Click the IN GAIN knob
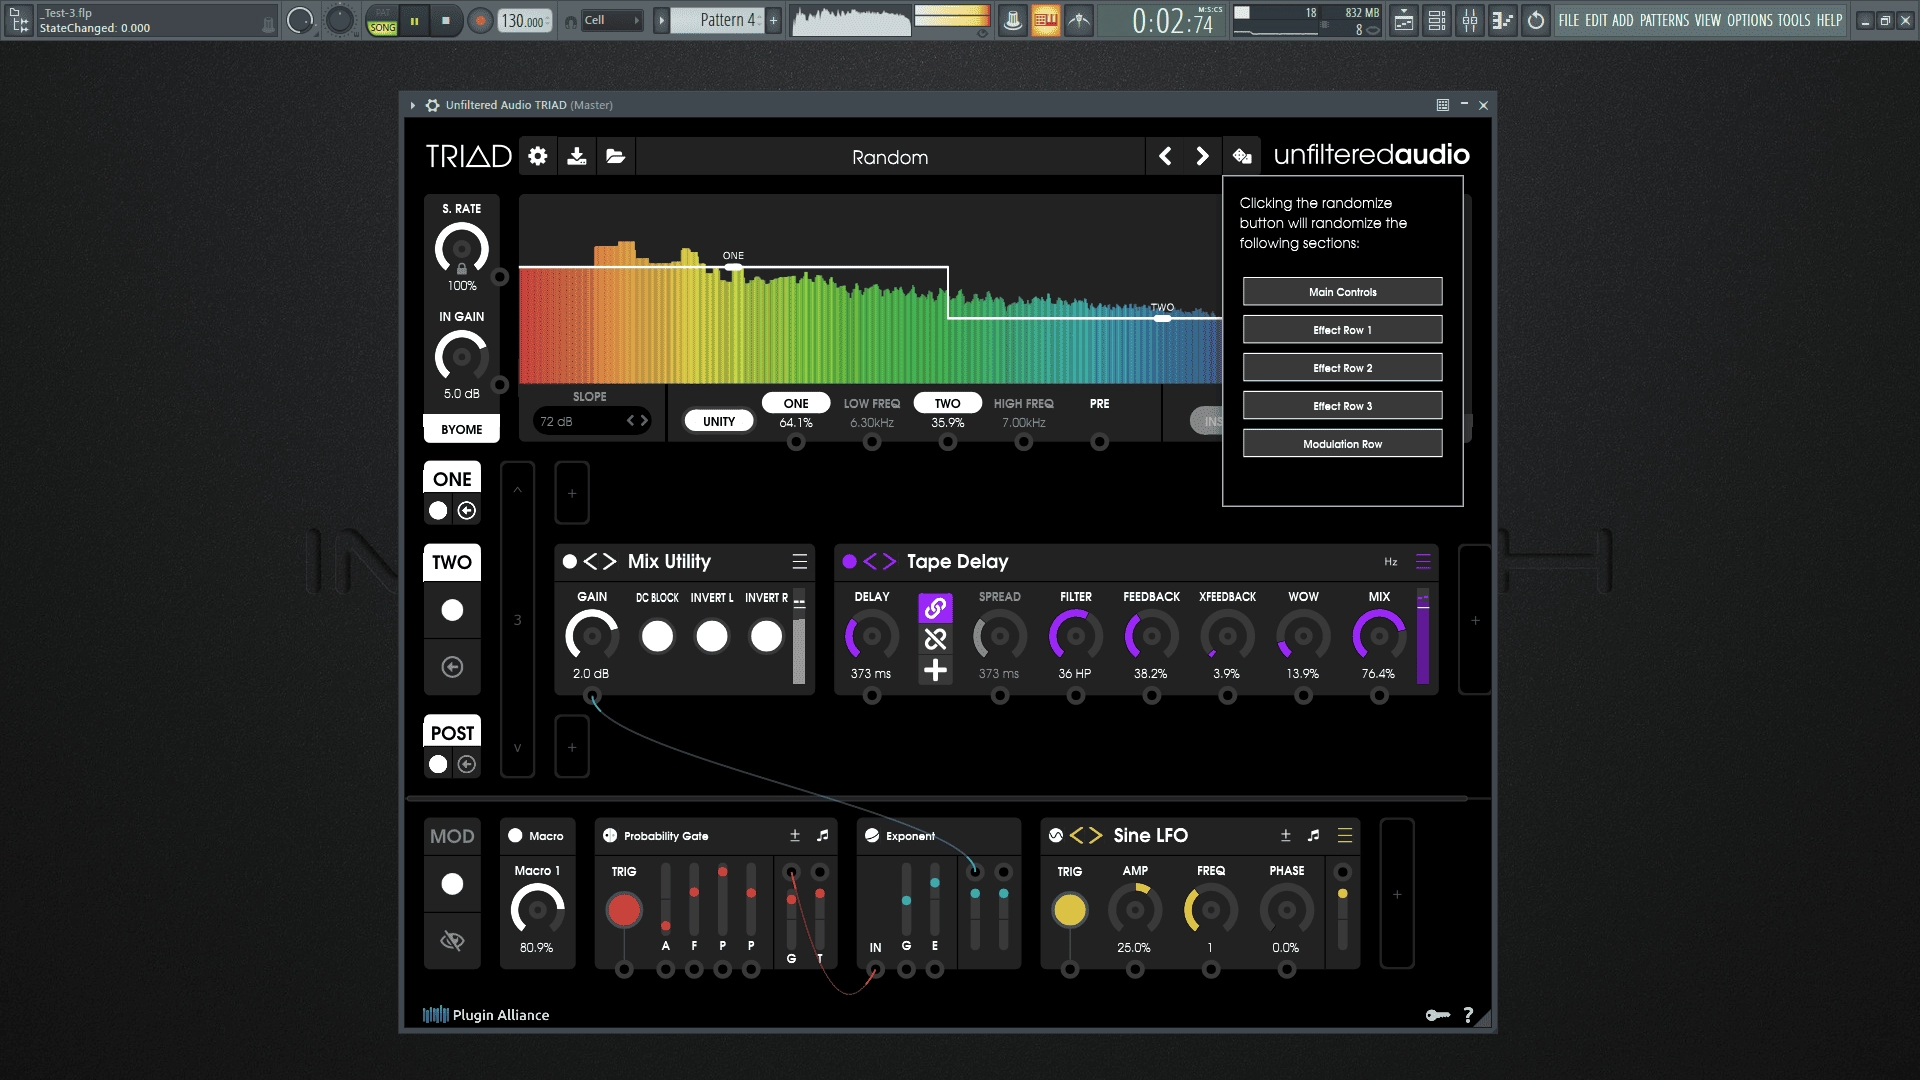Image resolution: width=1920 pixels, height=1080 pixels. pos(461,356)
